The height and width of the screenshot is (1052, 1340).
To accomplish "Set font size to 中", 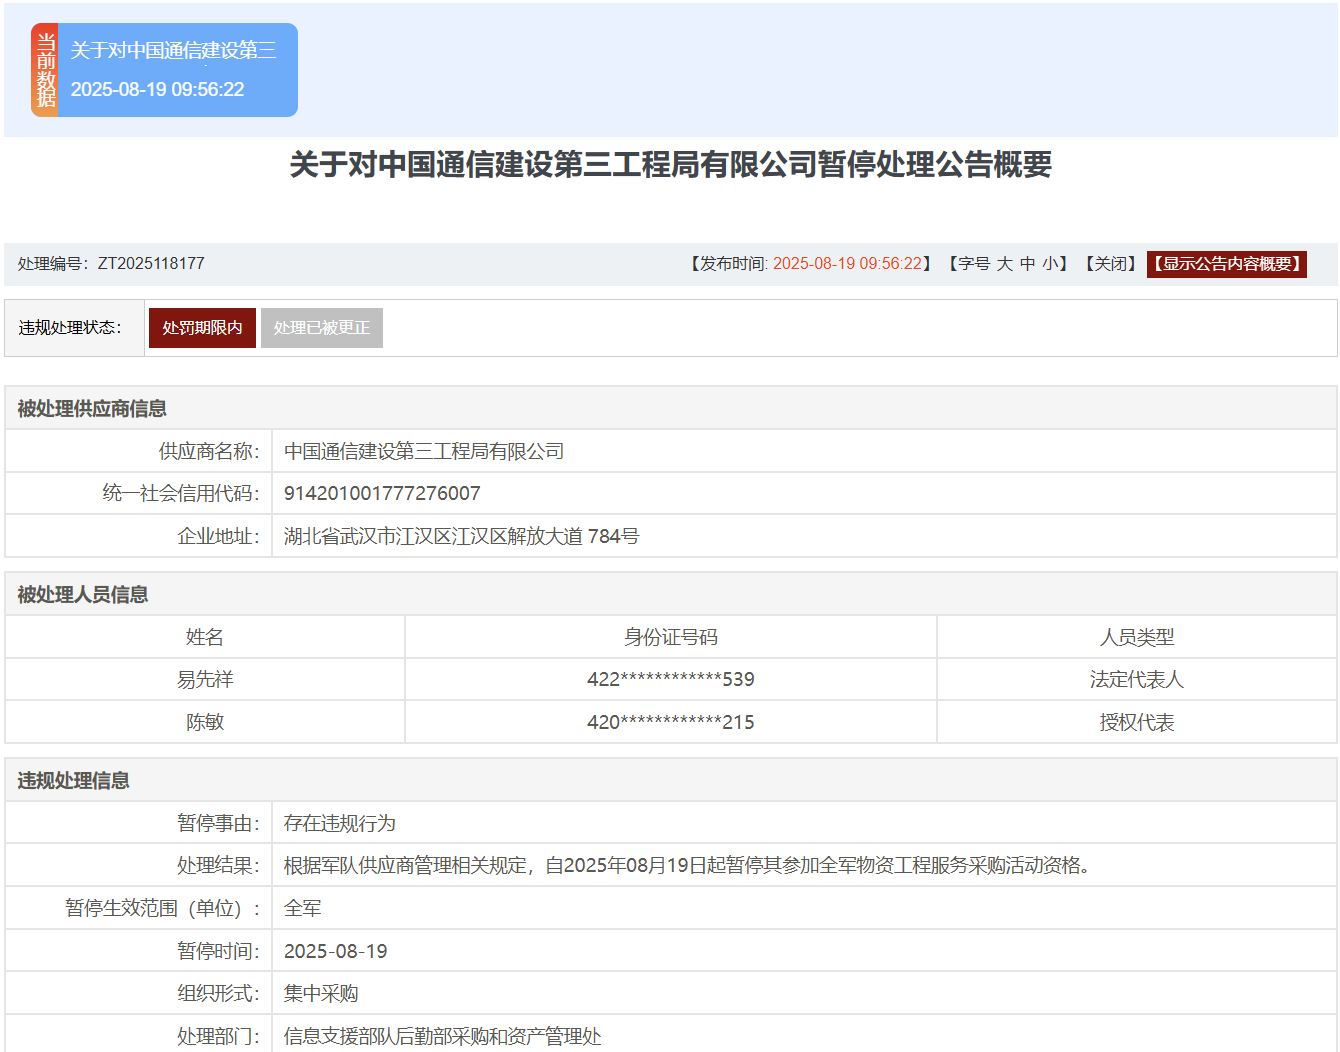I will point(1028,264).
